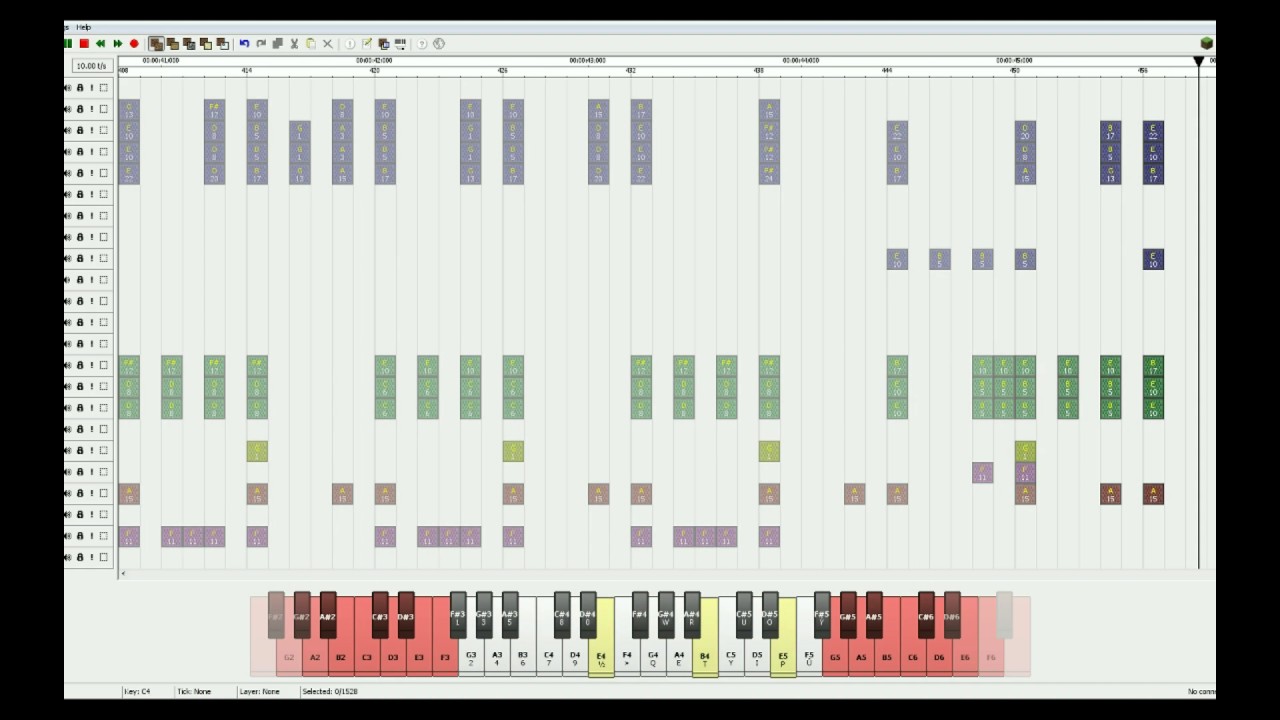Select all notes in the third layer
This screenshot has width=1280, height=720.
[104, 130]
